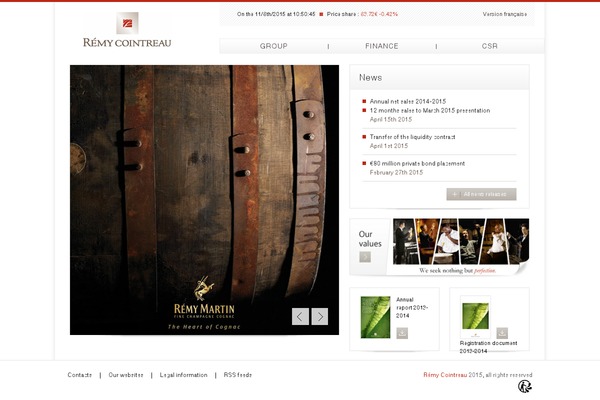Open Annual net sales 2014-2015 news

[x=408, y=101]
